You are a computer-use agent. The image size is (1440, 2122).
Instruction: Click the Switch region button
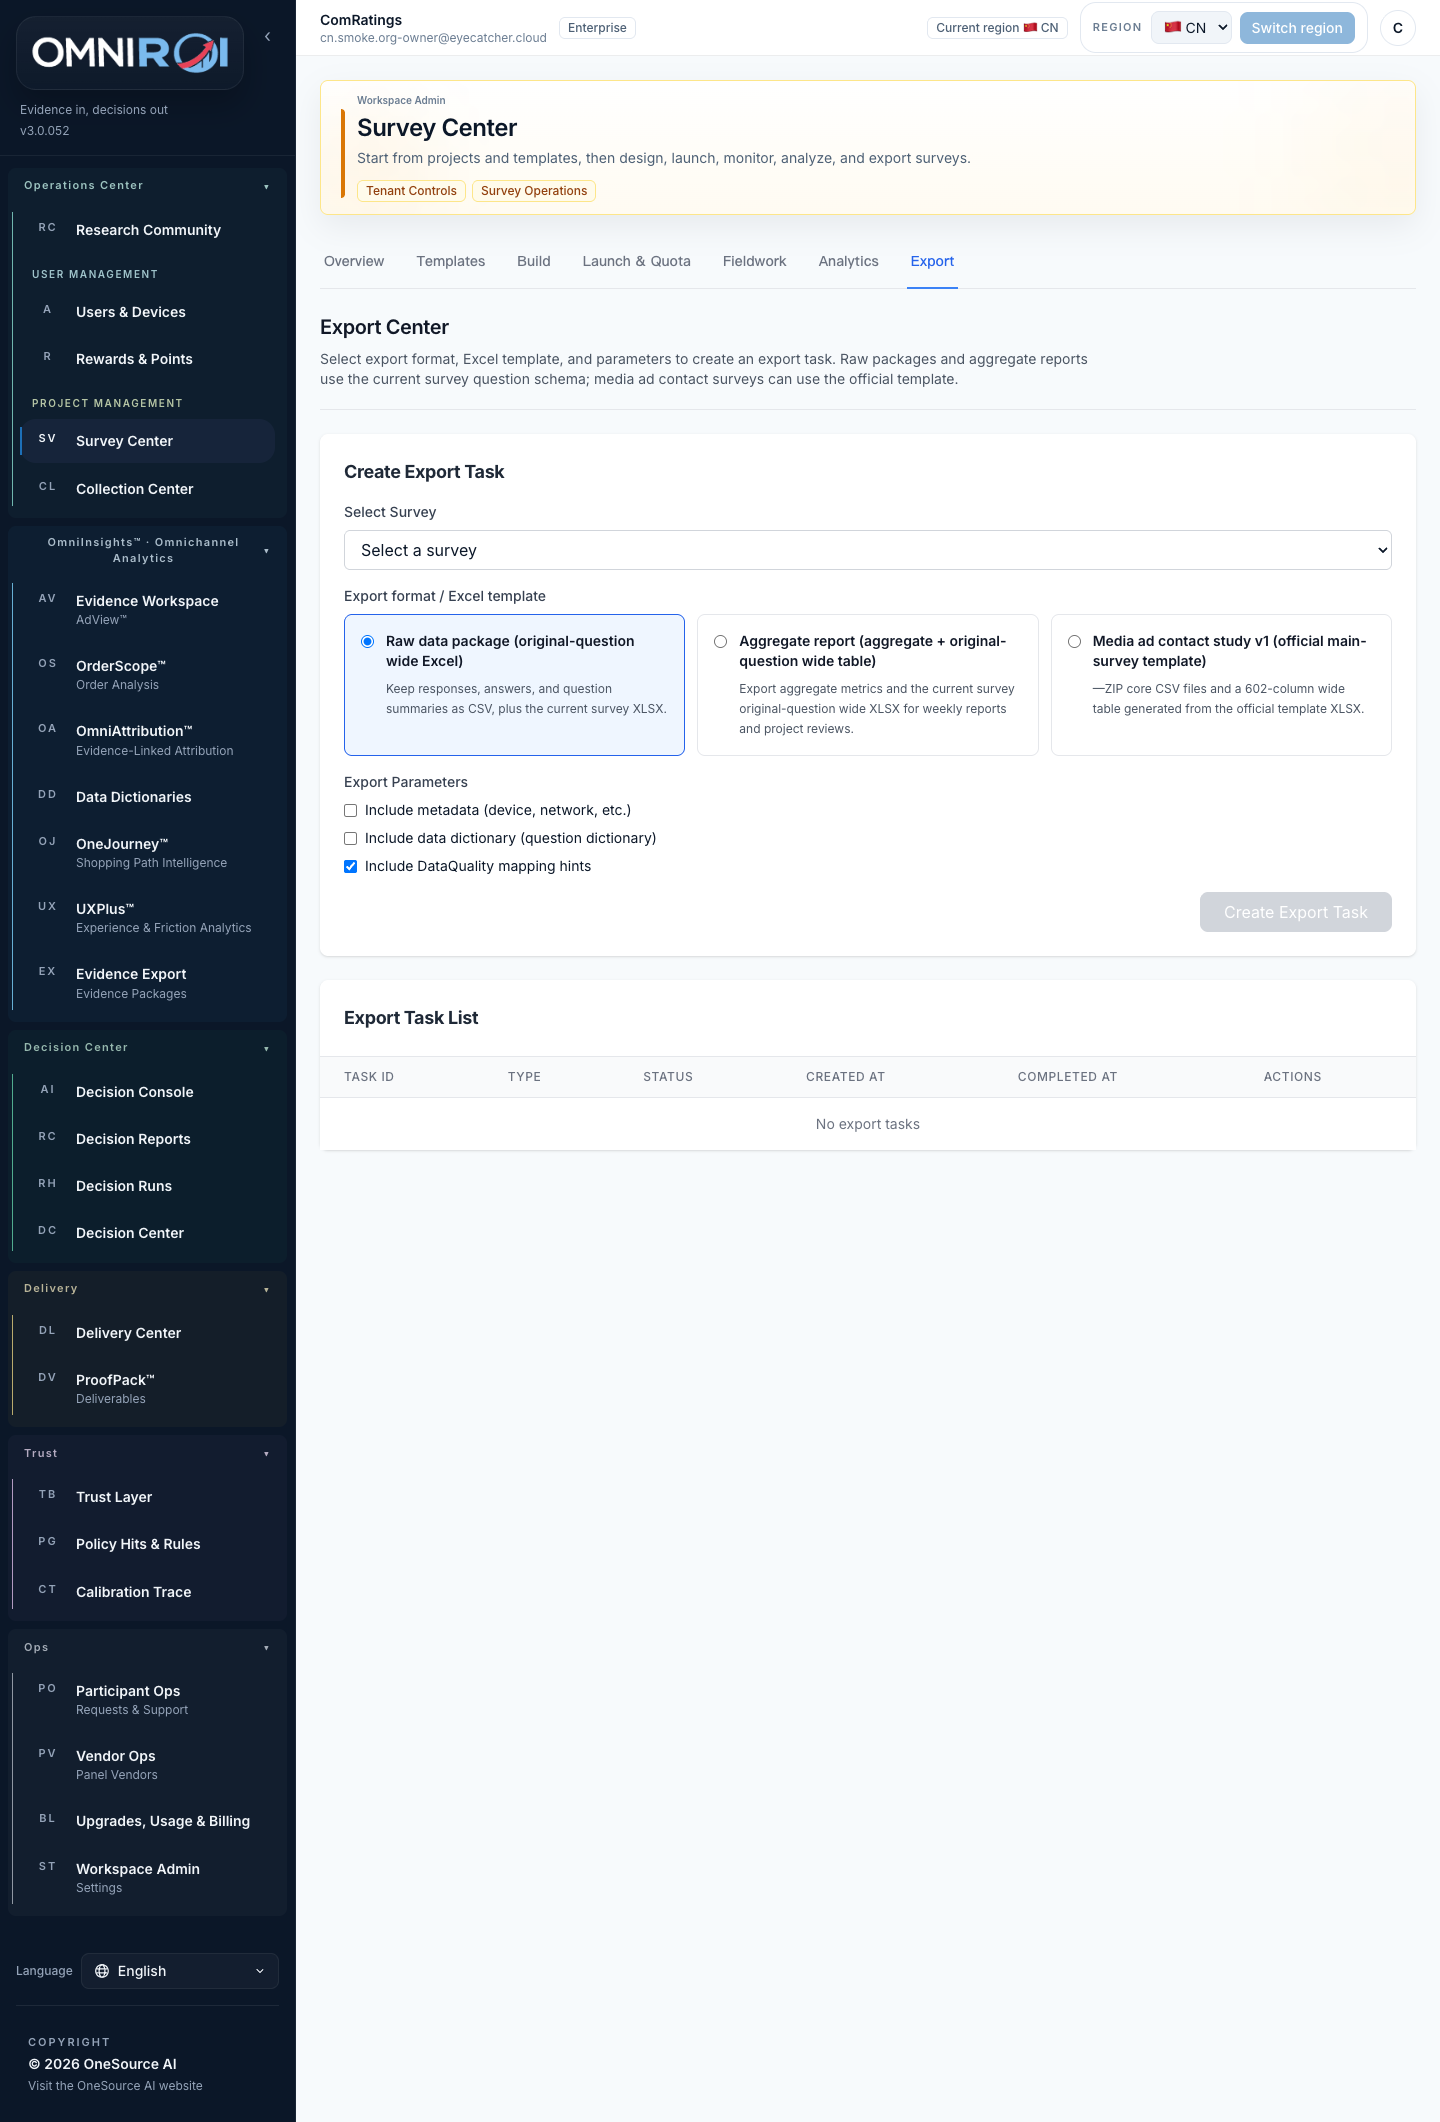point(1297,28)
